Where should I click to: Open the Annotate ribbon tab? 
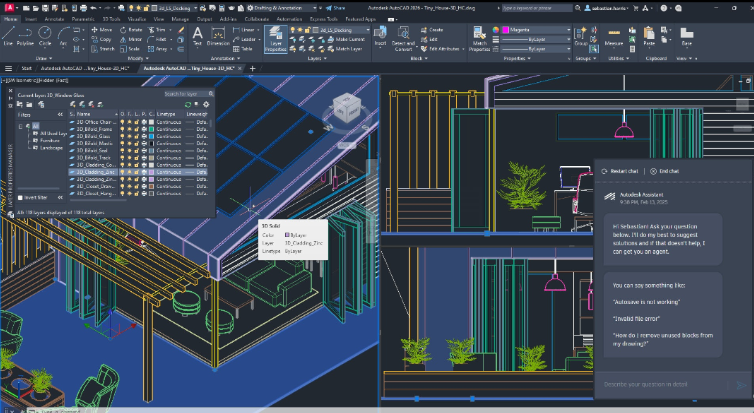point(54,19)
